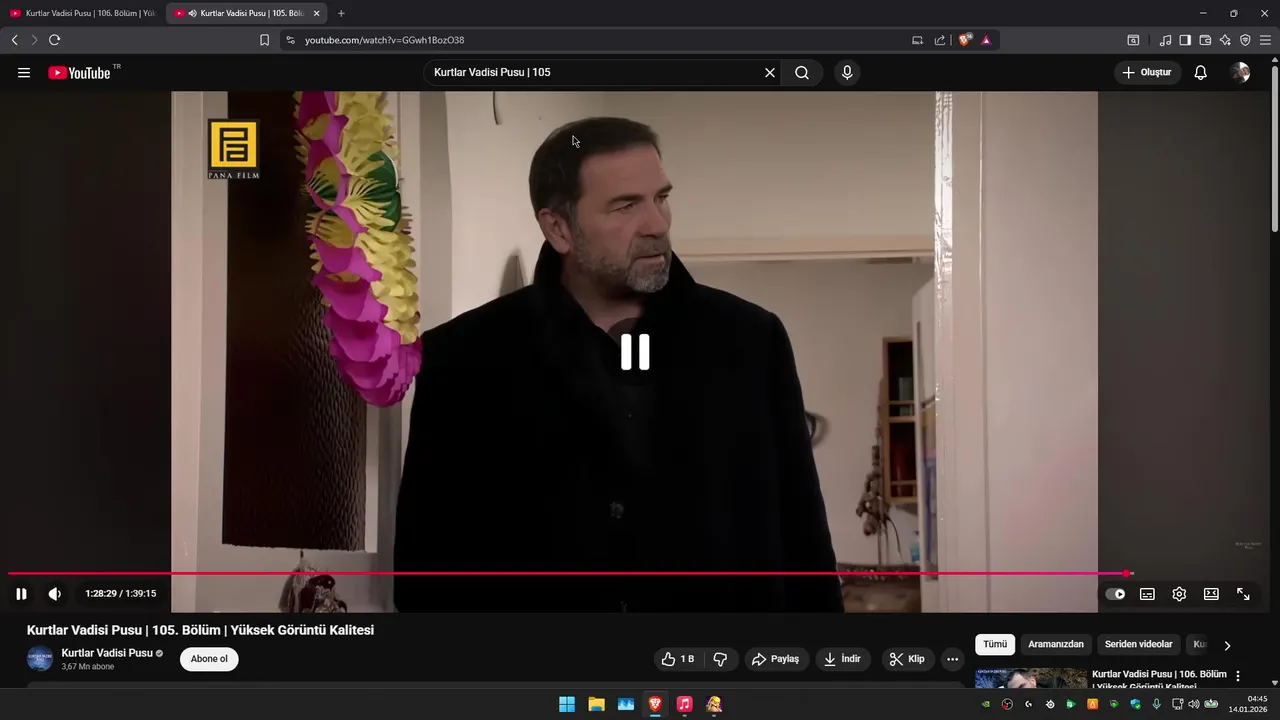Viewport: 1280px width, 720px height.
Task: Click the magnifier search button
Action: coord(802,73)
